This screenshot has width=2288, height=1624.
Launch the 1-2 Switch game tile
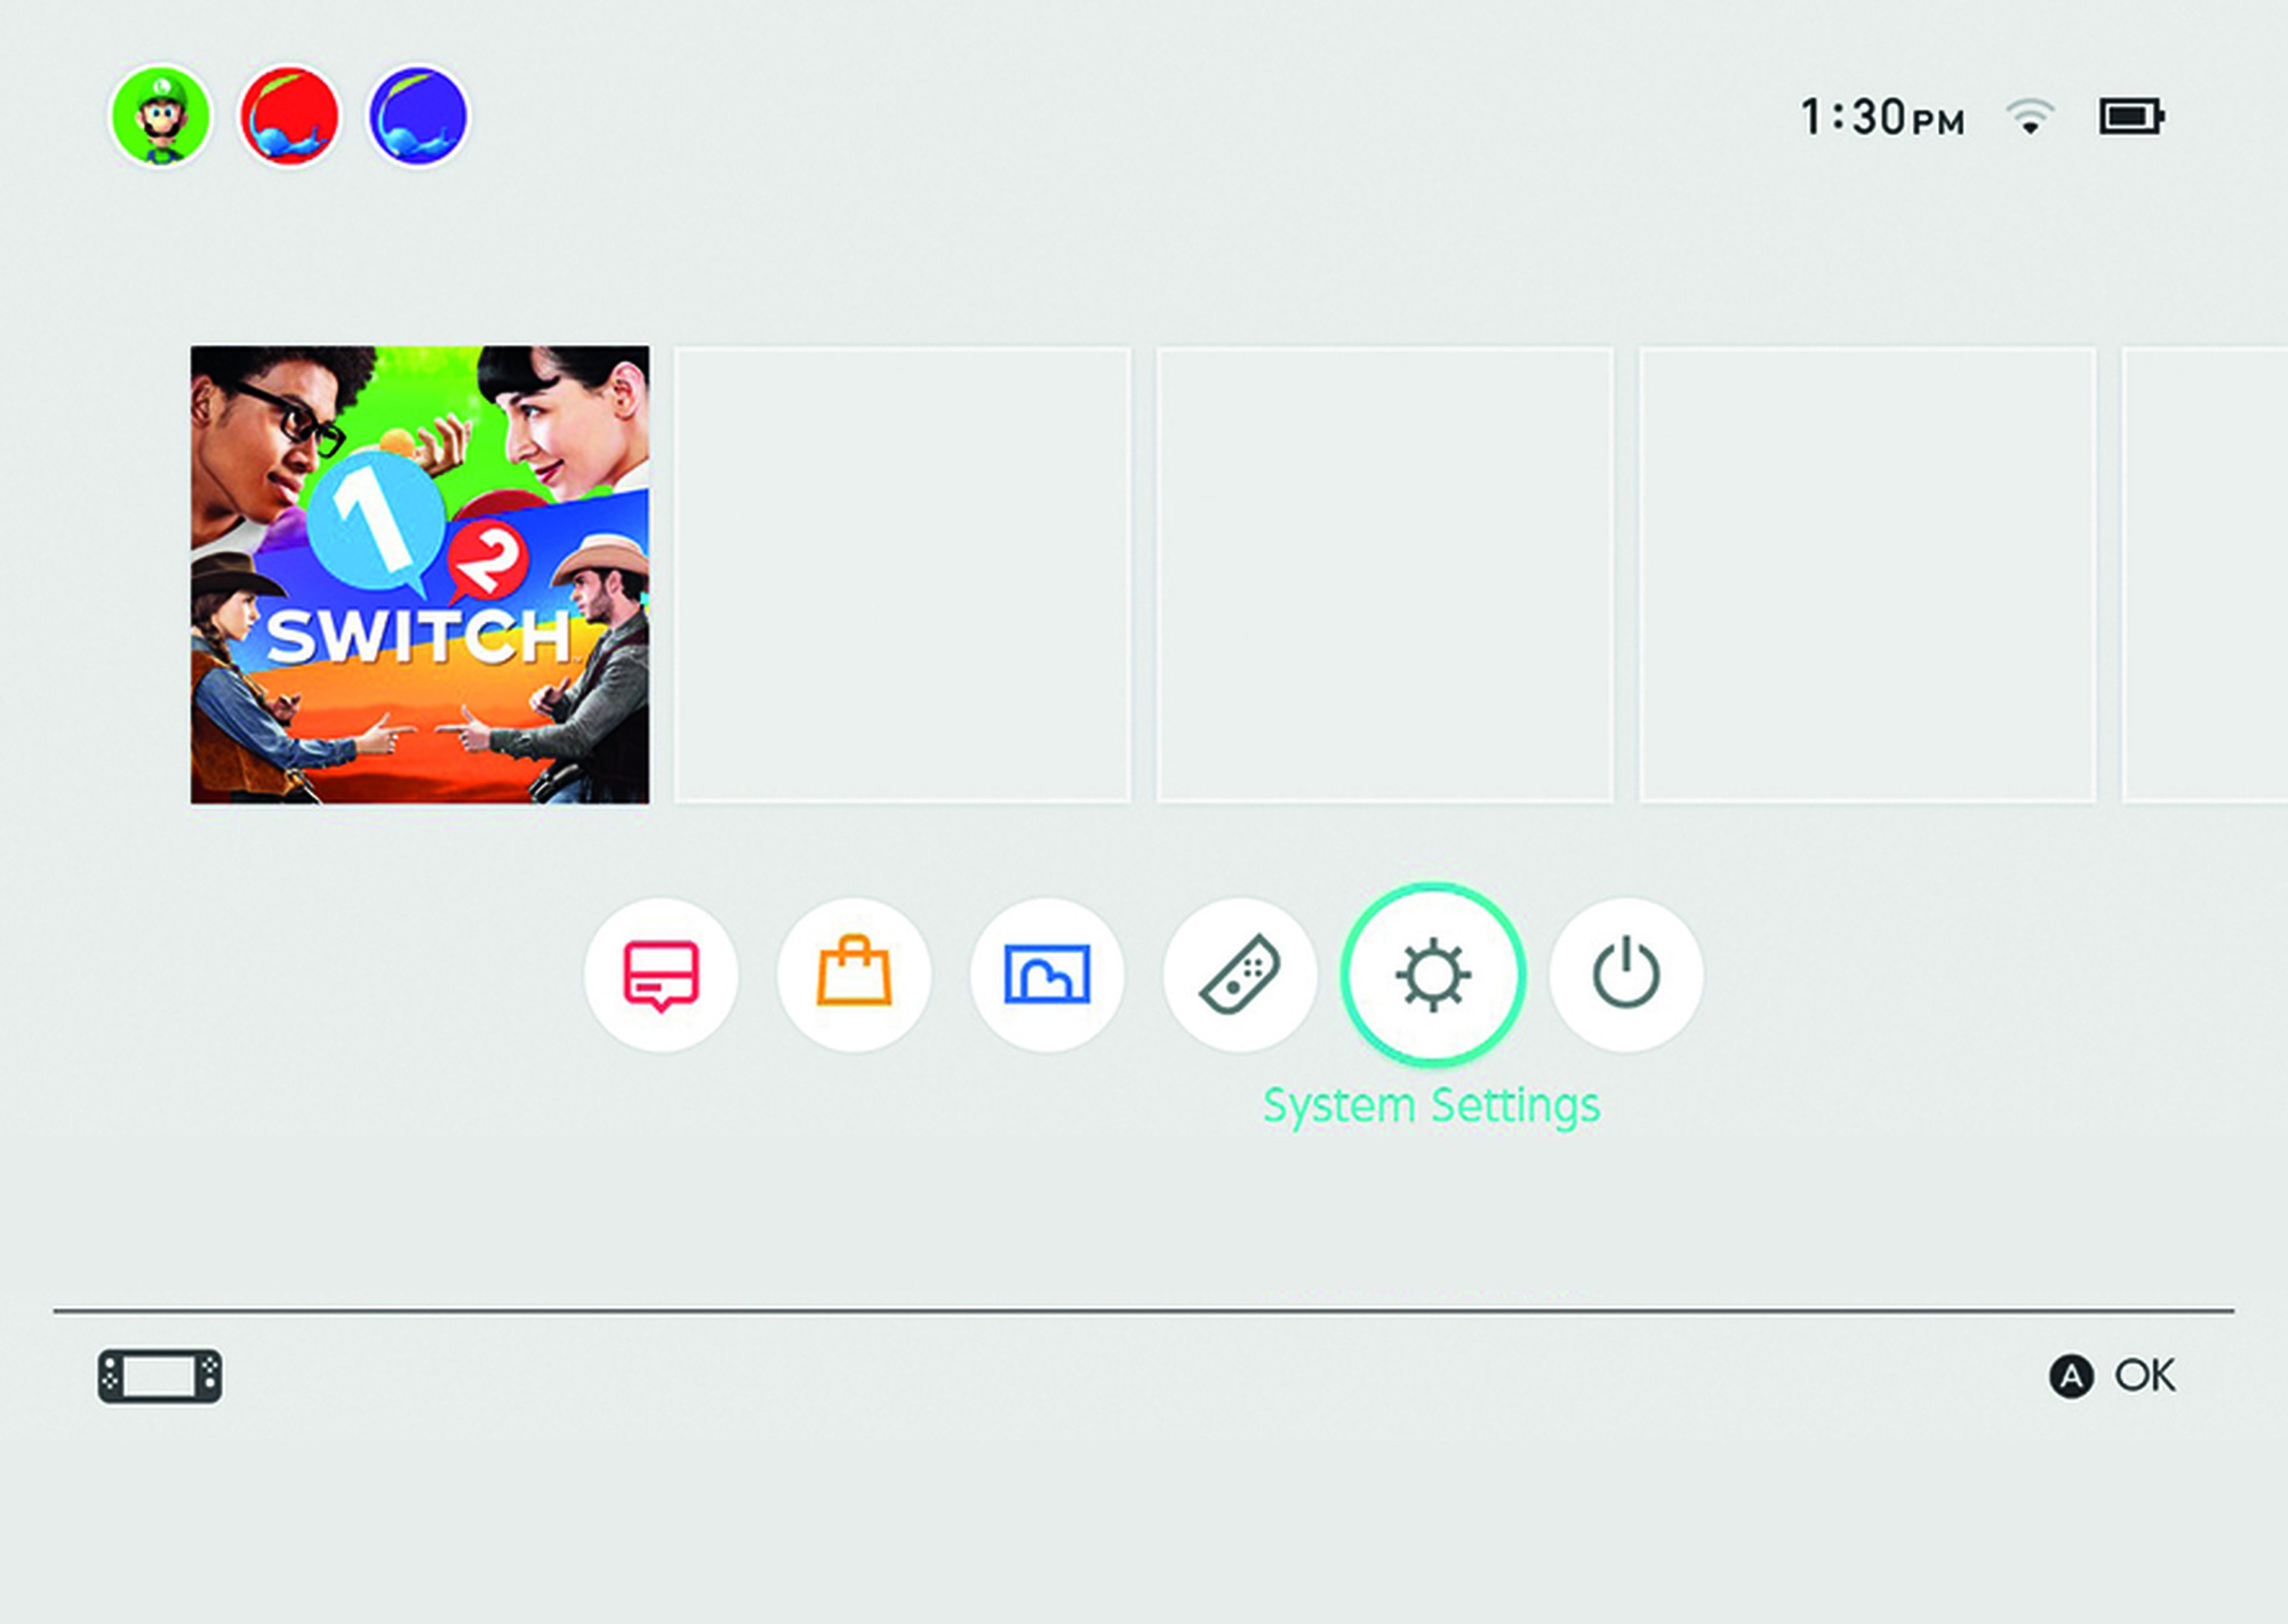(420, 575)
